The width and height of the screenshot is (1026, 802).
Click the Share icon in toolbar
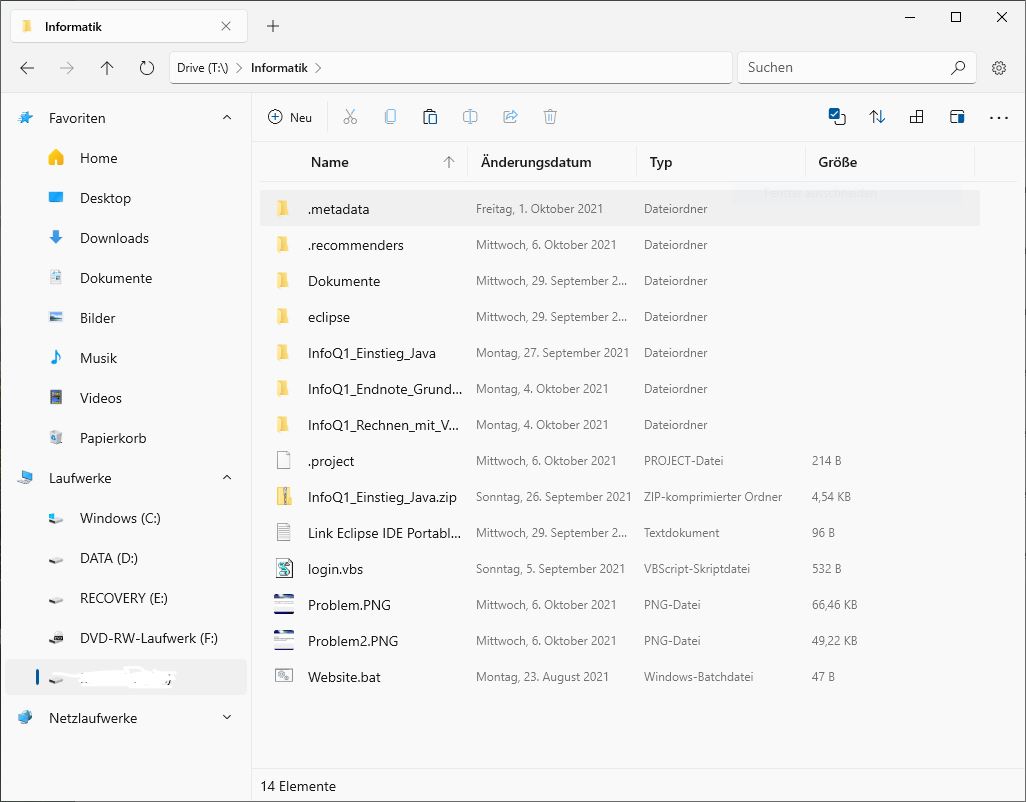[510, 117]
